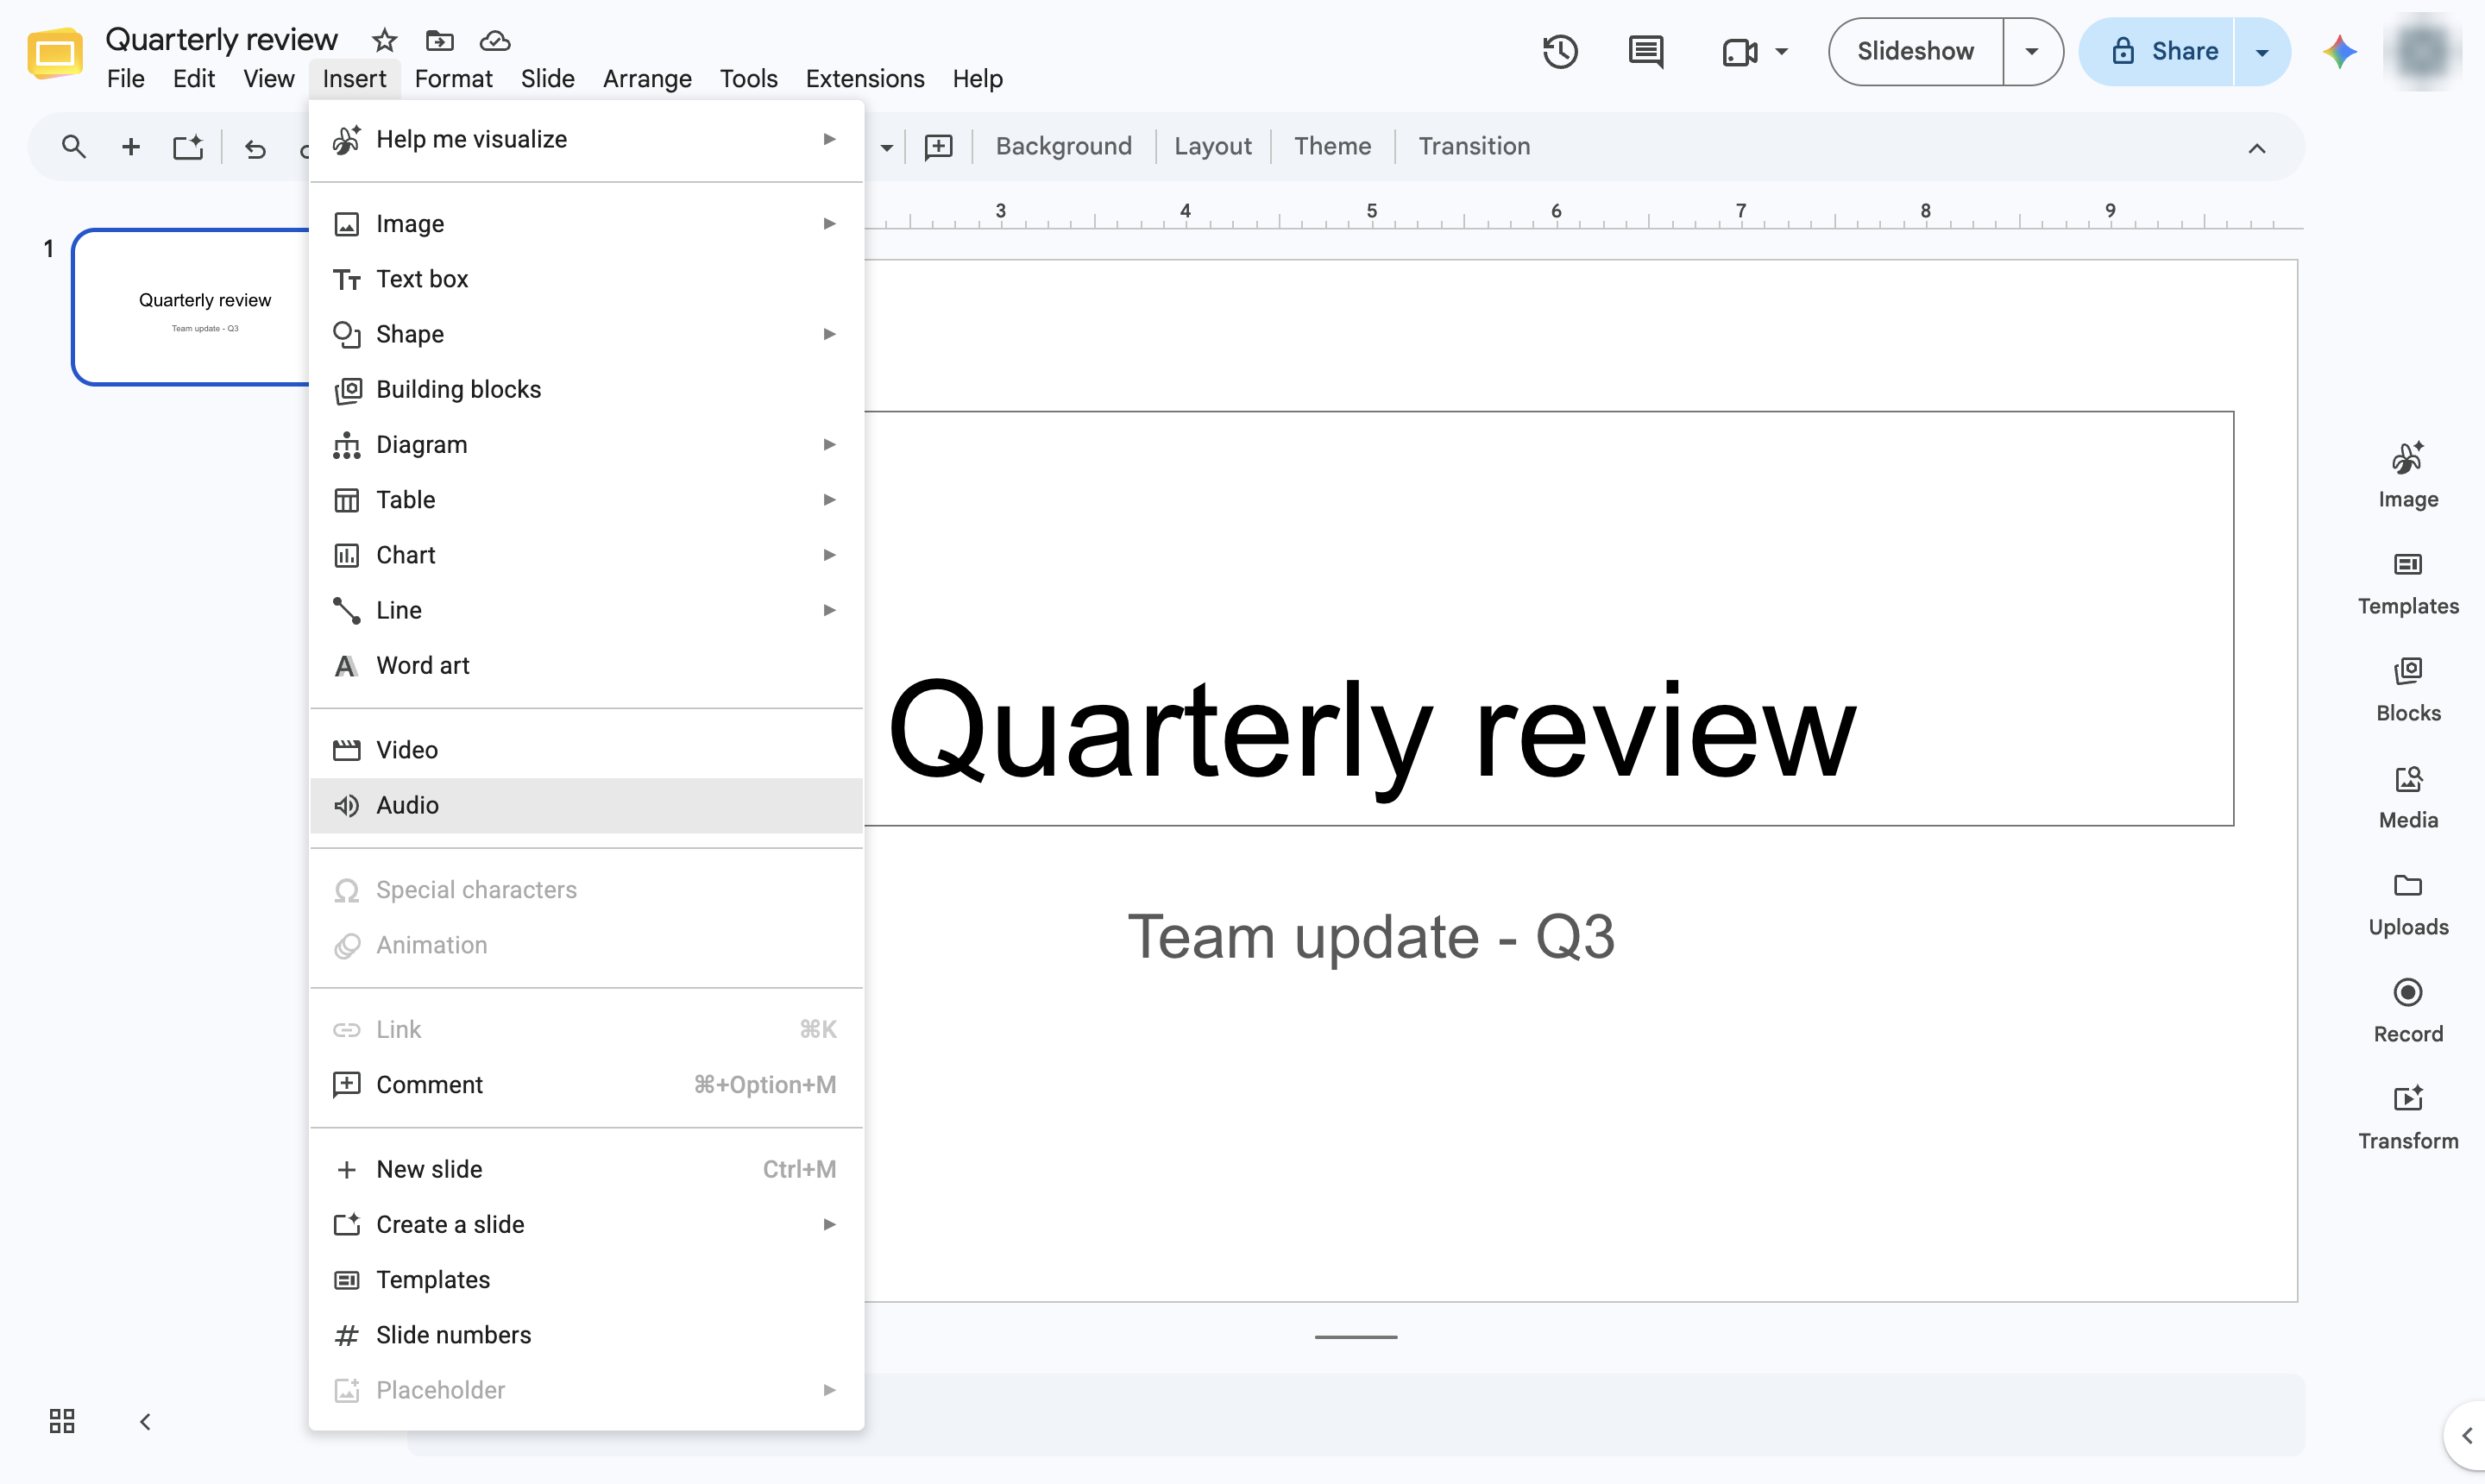This screenshot has height=1484, width=2485.
Task: Open the Gemini sparkle assistant
Action: (2340, 51)
